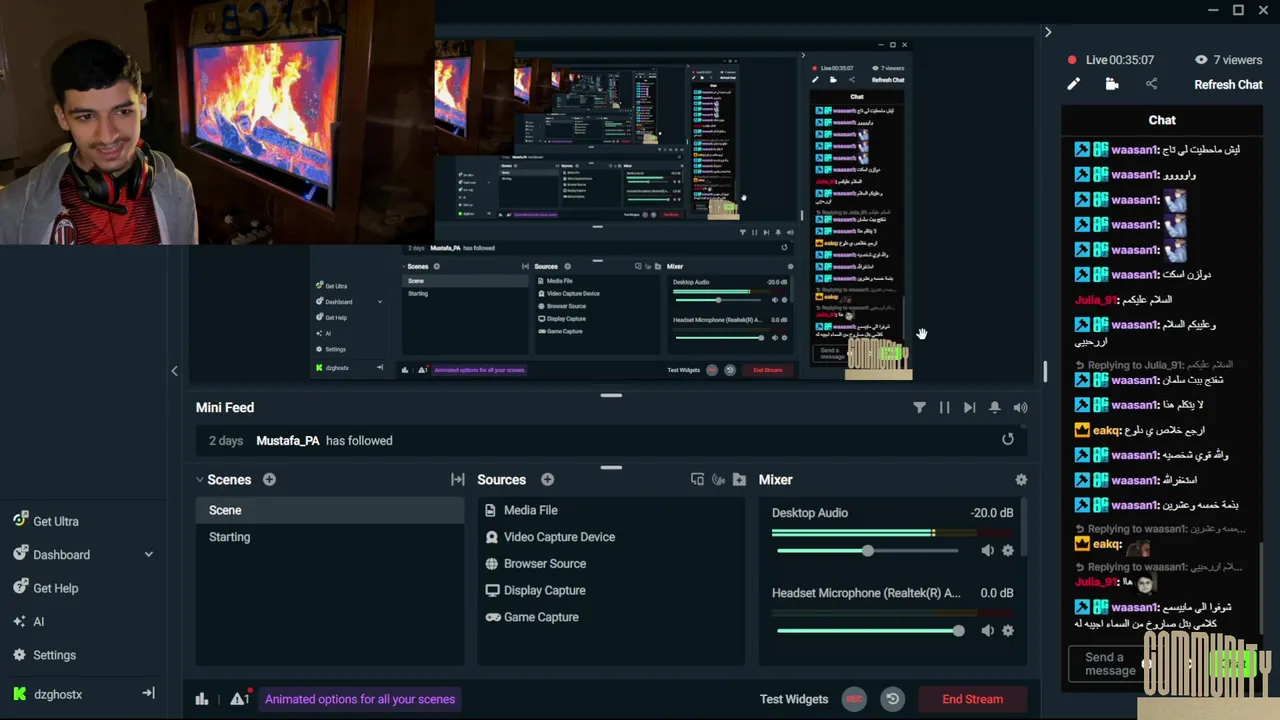
Task: Toggle Mini Feed bell alerts mute
Action: click(x=995, y=407)
